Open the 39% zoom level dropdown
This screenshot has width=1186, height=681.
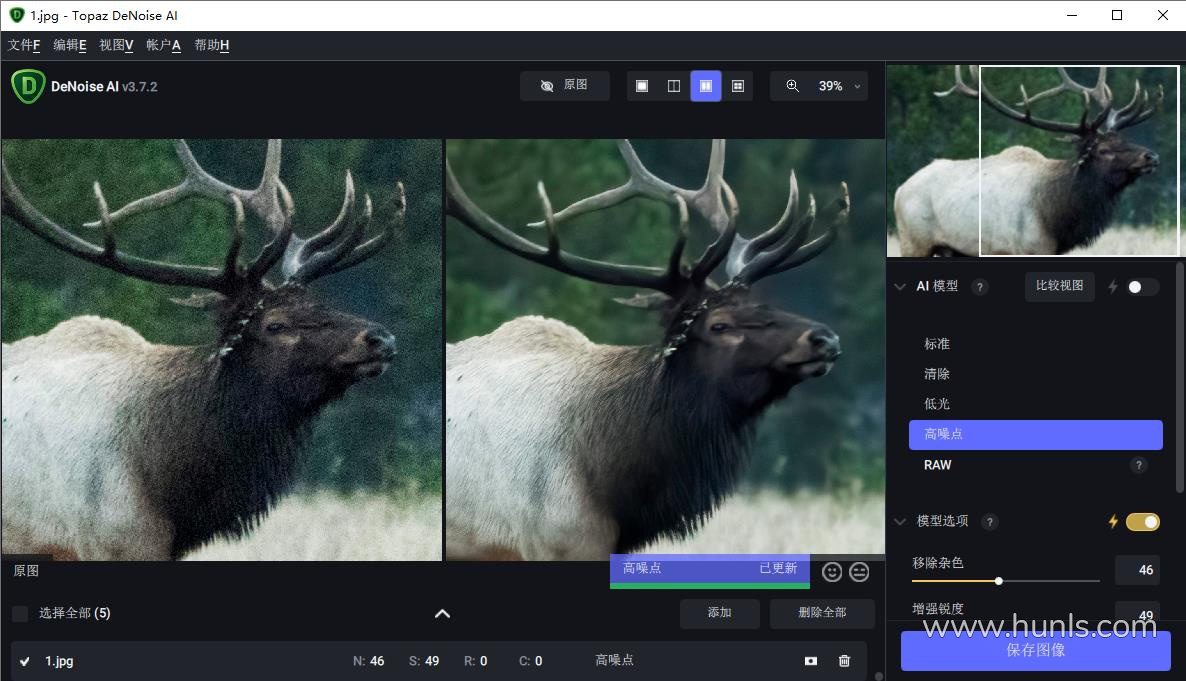[x=856, y=87]
